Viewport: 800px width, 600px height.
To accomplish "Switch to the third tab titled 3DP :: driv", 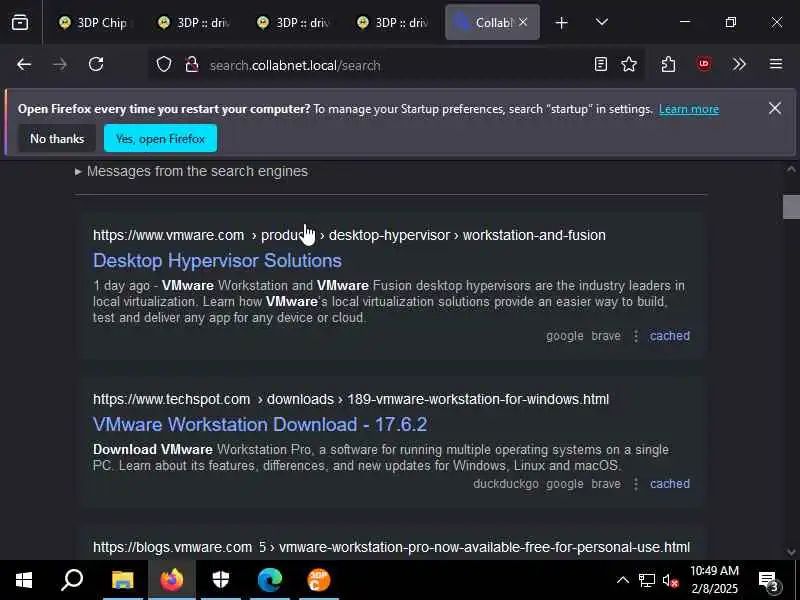I will 293,22.
